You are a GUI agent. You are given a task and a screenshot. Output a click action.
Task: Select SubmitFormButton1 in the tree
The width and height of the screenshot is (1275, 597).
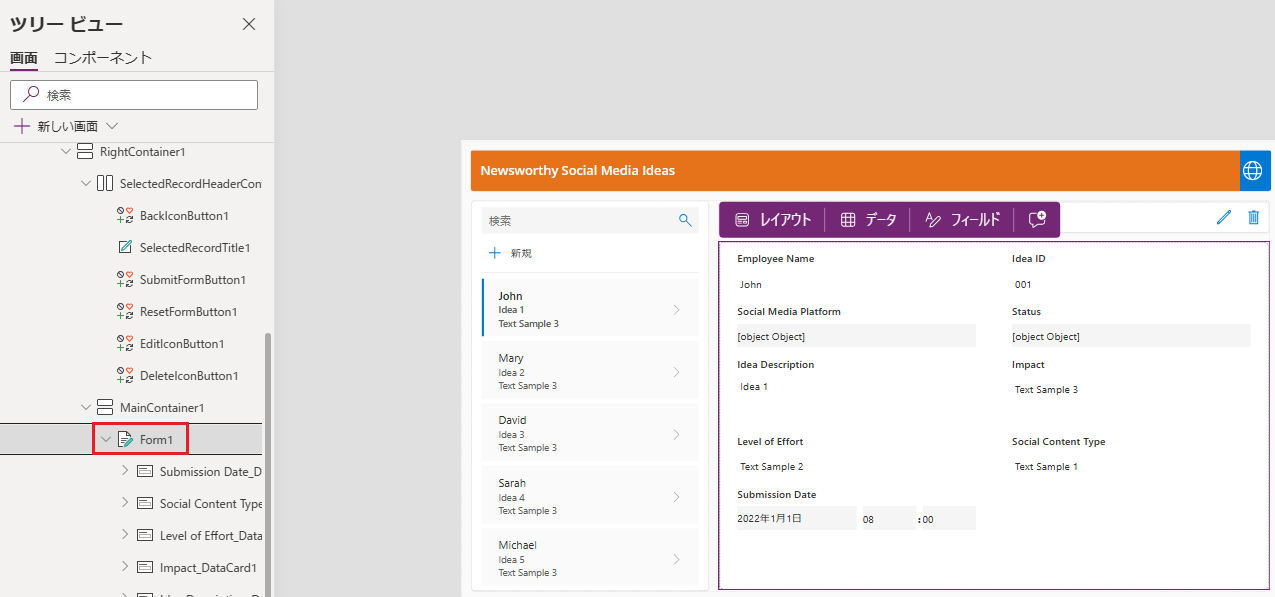pos(193,280)
